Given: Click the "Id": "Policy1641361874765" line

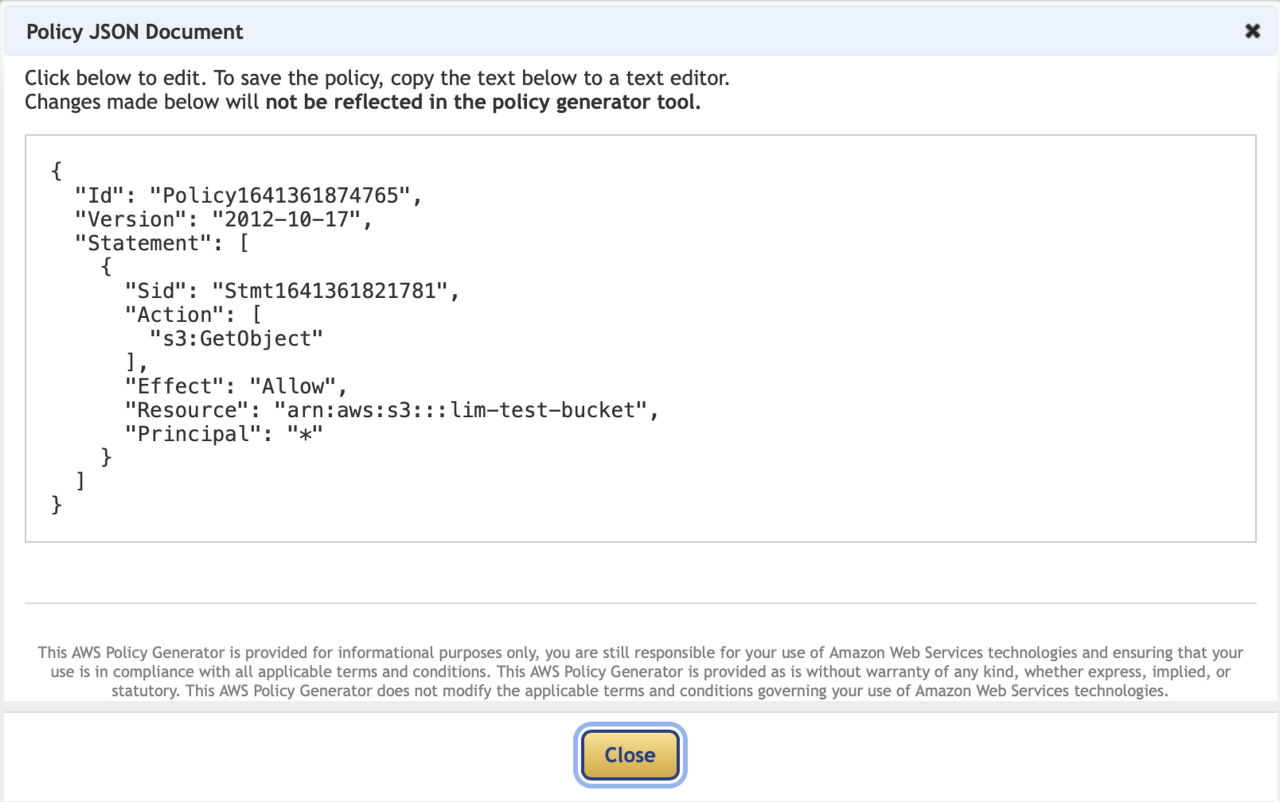Looking at the screenshot, I should 249,195.
